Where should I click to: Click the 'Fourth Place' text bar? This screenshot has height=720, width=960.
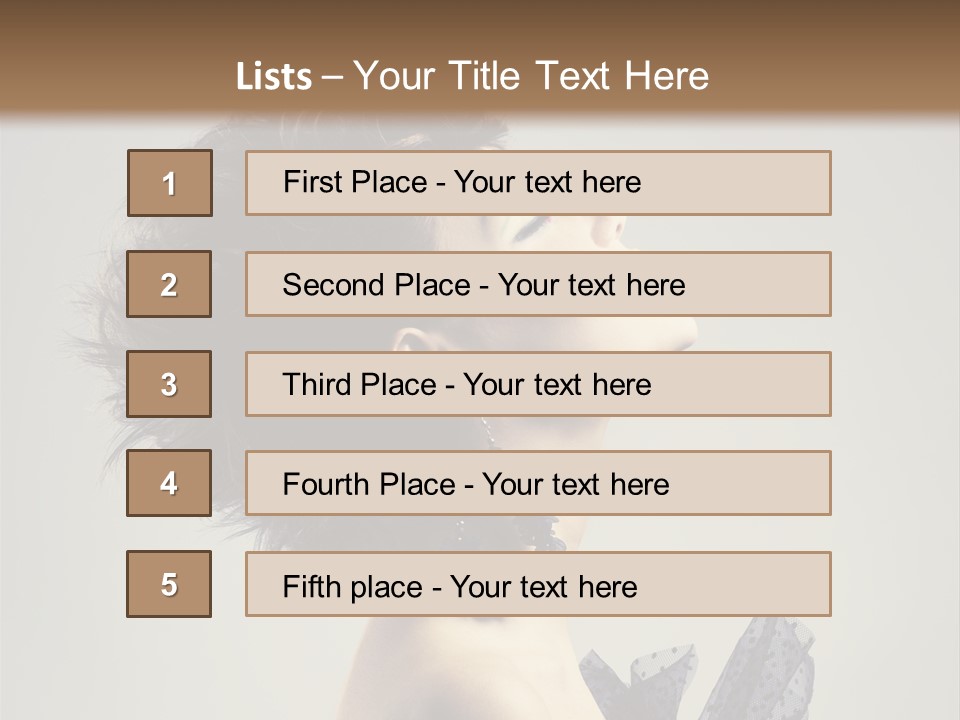pyautogui.click(x=538, y=483)
